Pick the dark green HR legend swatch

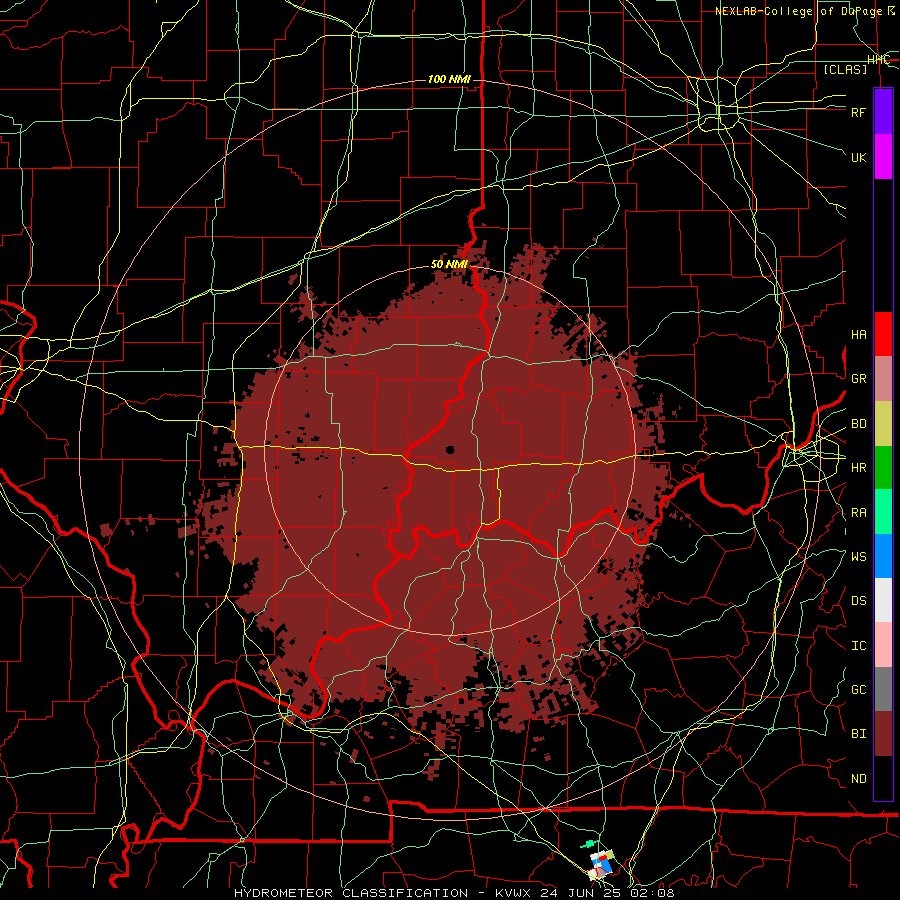[883, 467]
